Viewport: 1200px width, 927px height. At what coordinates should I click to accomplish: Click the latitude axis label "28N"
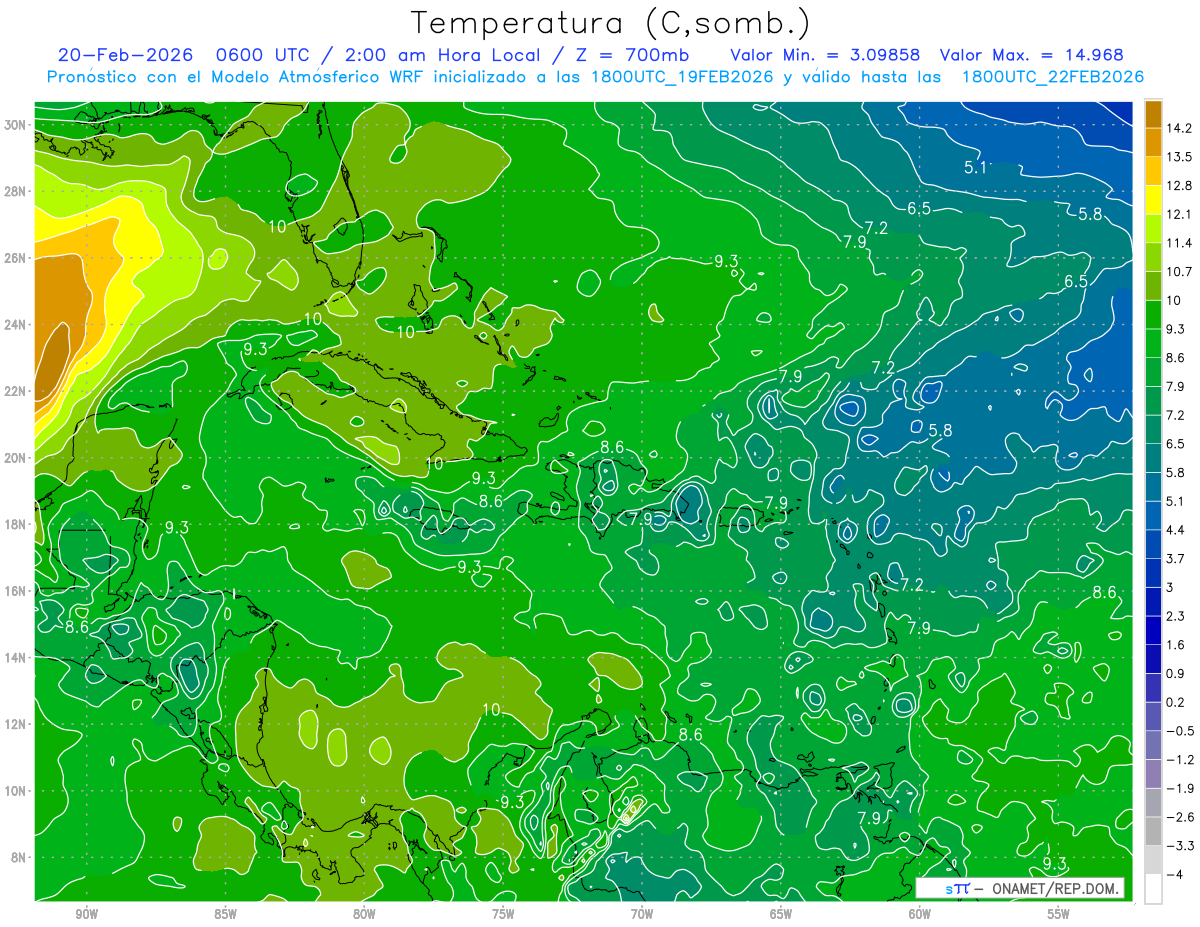(x=16, y=191)
